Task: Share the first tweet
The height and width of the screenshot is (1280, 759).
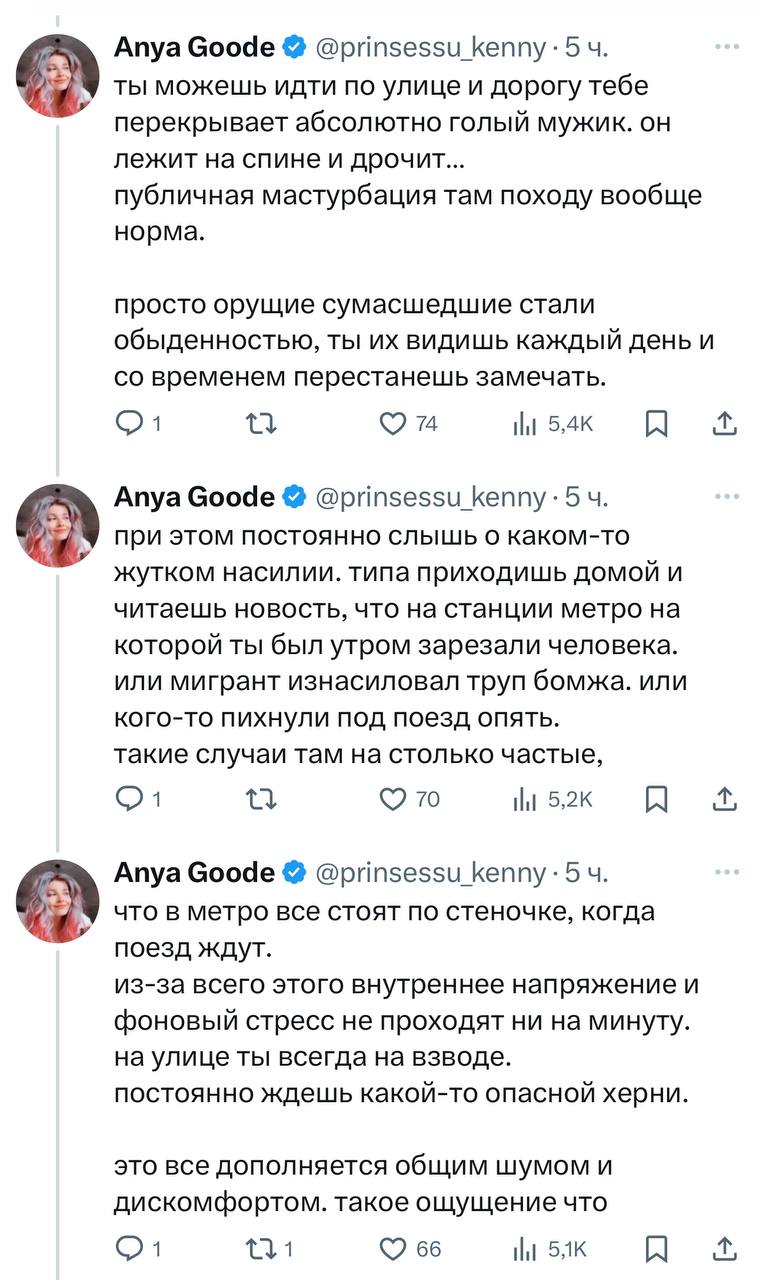Action: (725, 424)
